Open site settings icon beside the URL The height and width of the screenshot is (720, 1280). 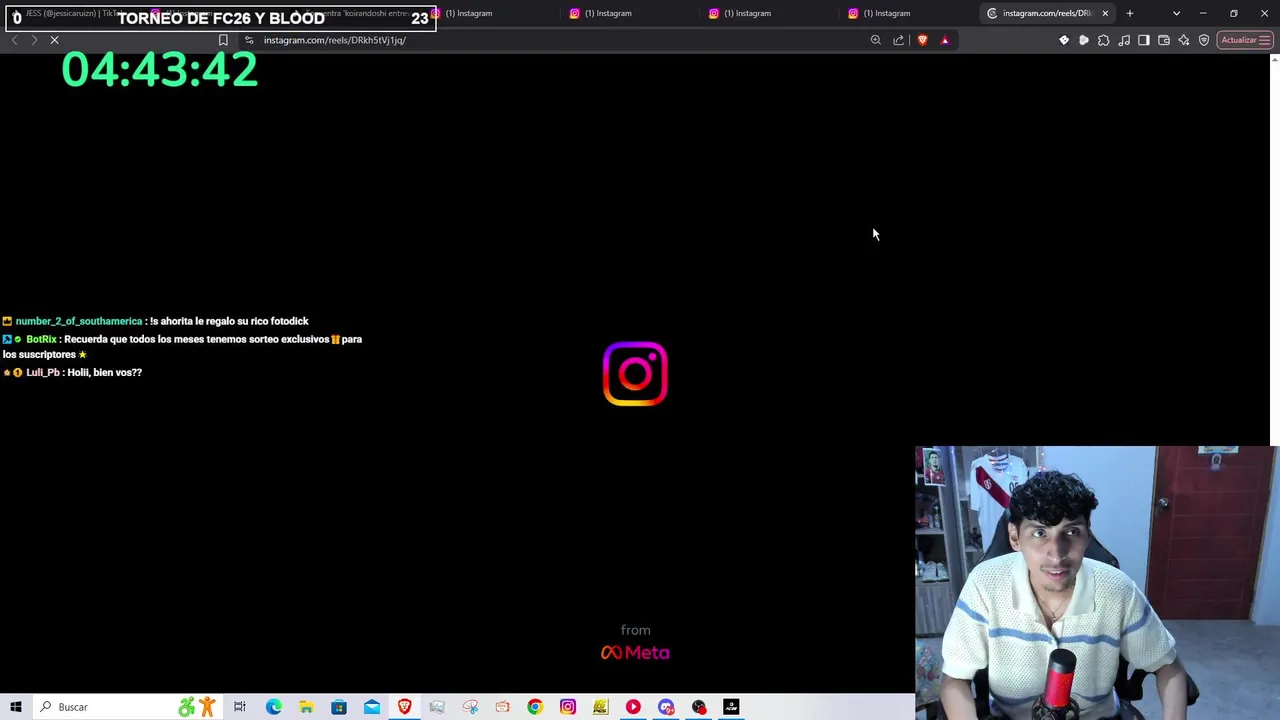click(249, 40)
